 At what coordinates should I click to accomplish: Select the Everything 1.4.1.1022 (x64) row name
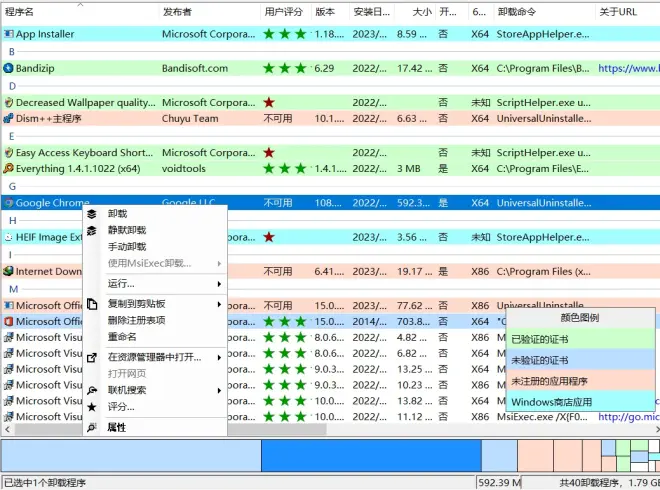78,169
